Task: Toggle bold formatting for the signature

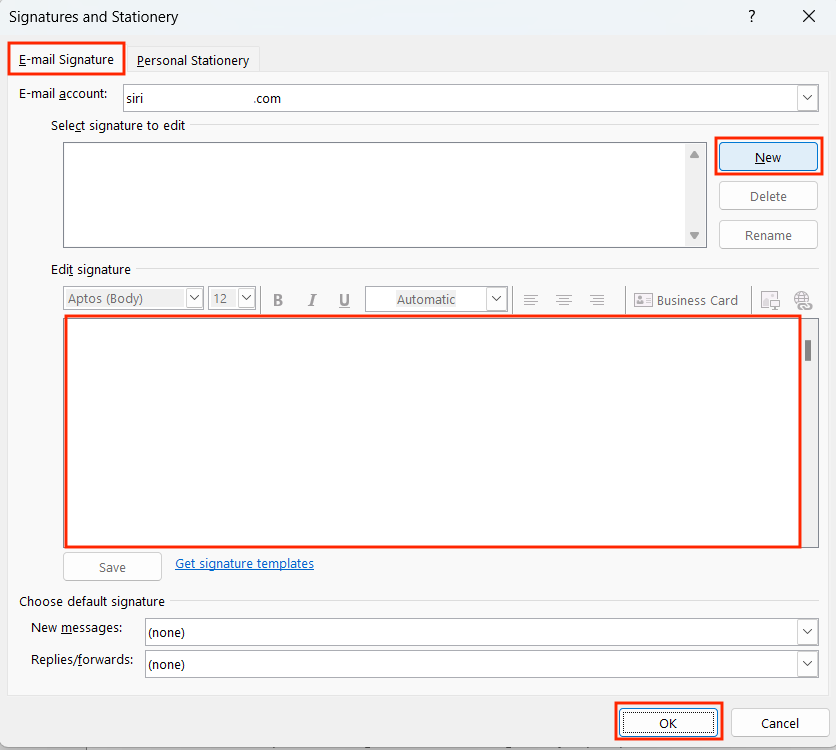Action: [277, 300]
